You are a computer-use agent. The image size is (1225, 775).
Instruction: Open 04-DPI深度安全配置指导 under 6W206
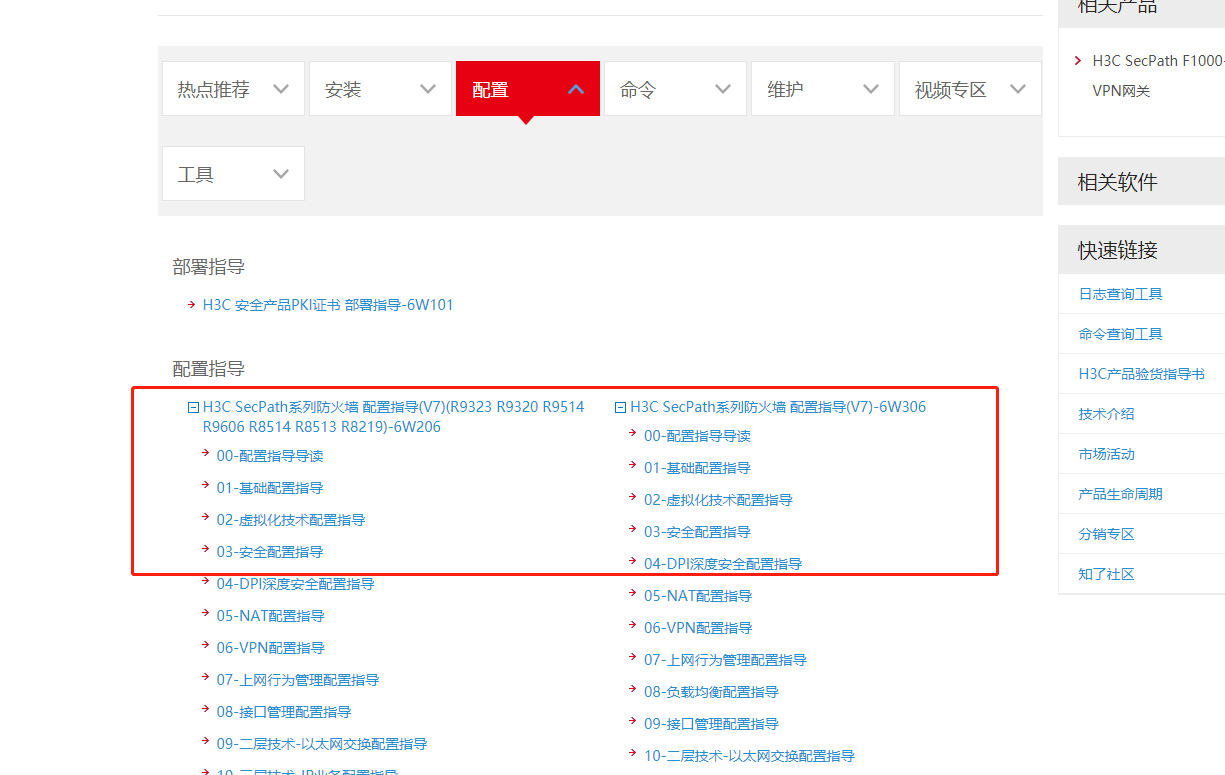click(x=295, y=584)
